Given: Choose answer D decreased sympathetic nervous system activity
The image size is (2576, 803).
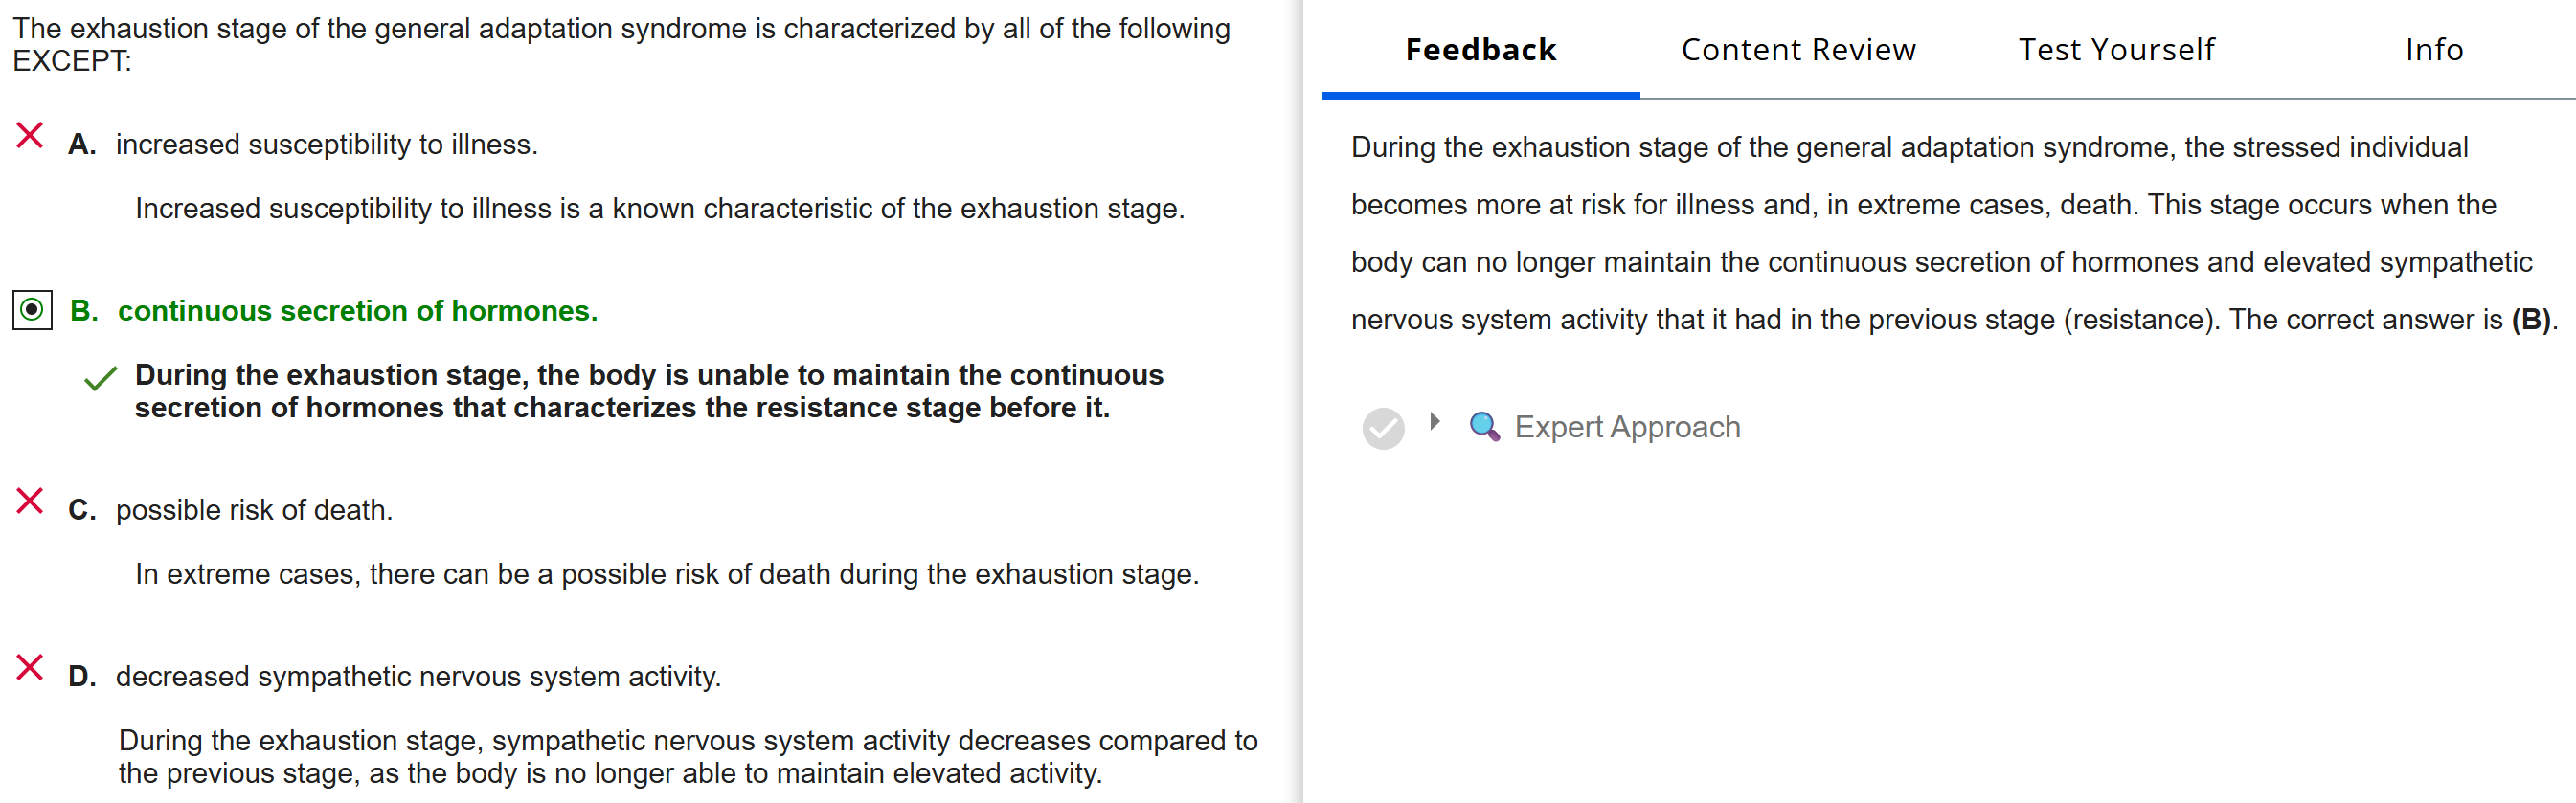Looking at the screenshot, I should click(x=418, y=677).
